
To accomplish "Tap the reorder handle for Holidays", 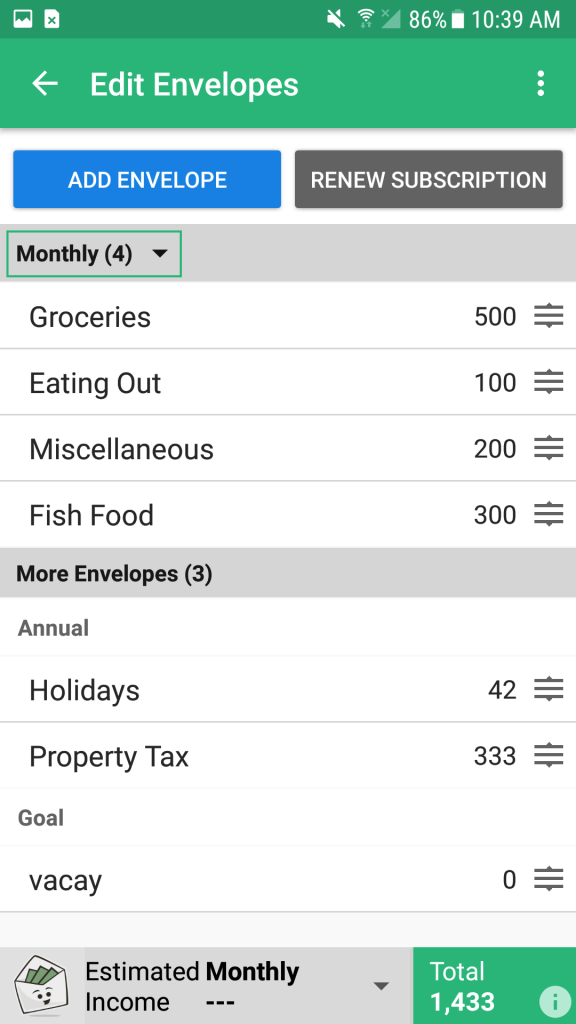I will pos(549,690).
